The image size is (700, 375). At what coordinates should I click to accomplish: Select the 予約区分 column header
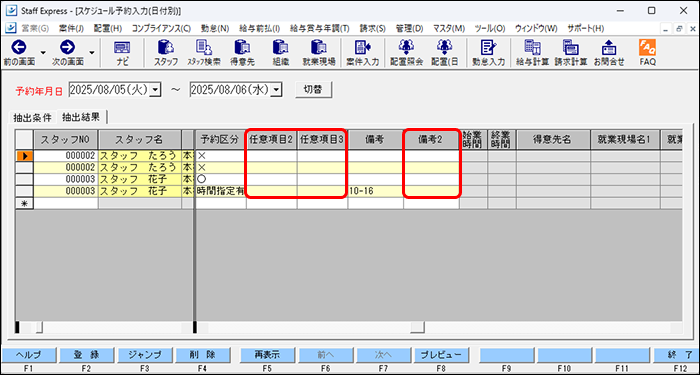click(x=221, y=140)
